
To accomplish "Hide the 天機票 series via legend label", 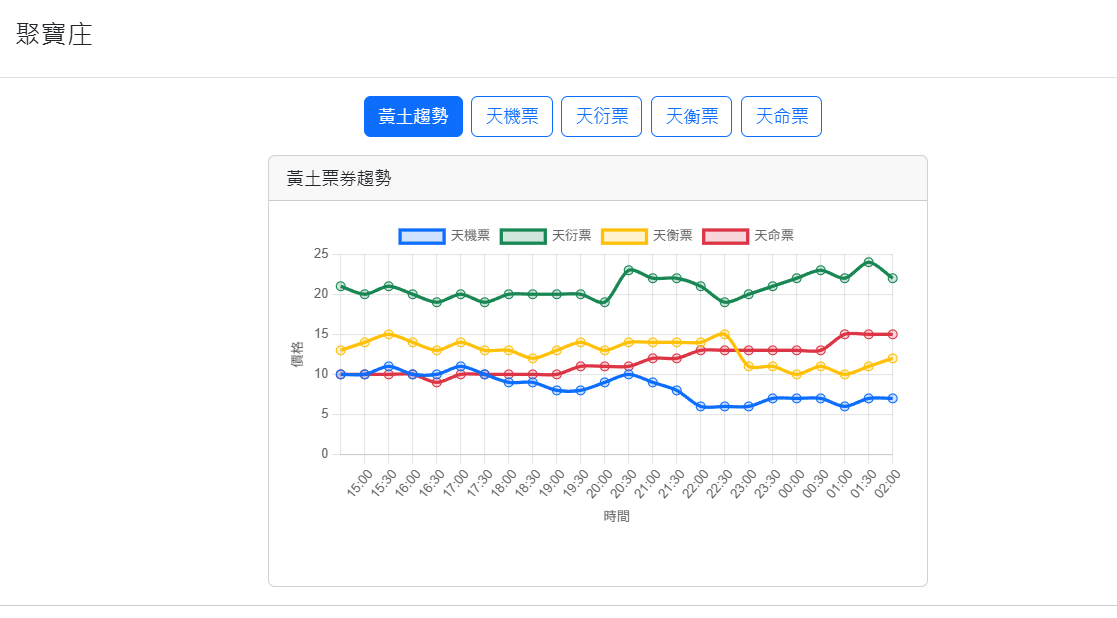I will [x=470, y=236].
